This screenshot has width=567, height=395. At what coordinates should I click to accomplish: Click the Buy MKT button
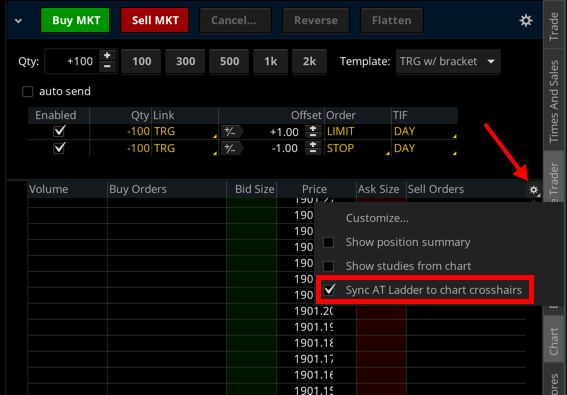tap(75, 20)
